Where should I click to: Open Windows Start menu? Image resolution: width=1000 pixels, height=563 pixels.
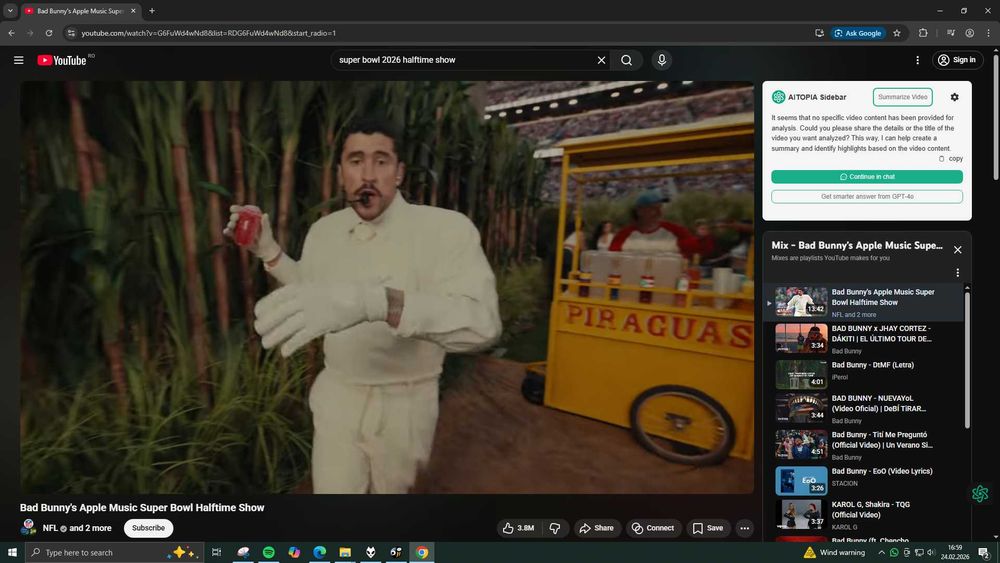[x=12, y=552]
